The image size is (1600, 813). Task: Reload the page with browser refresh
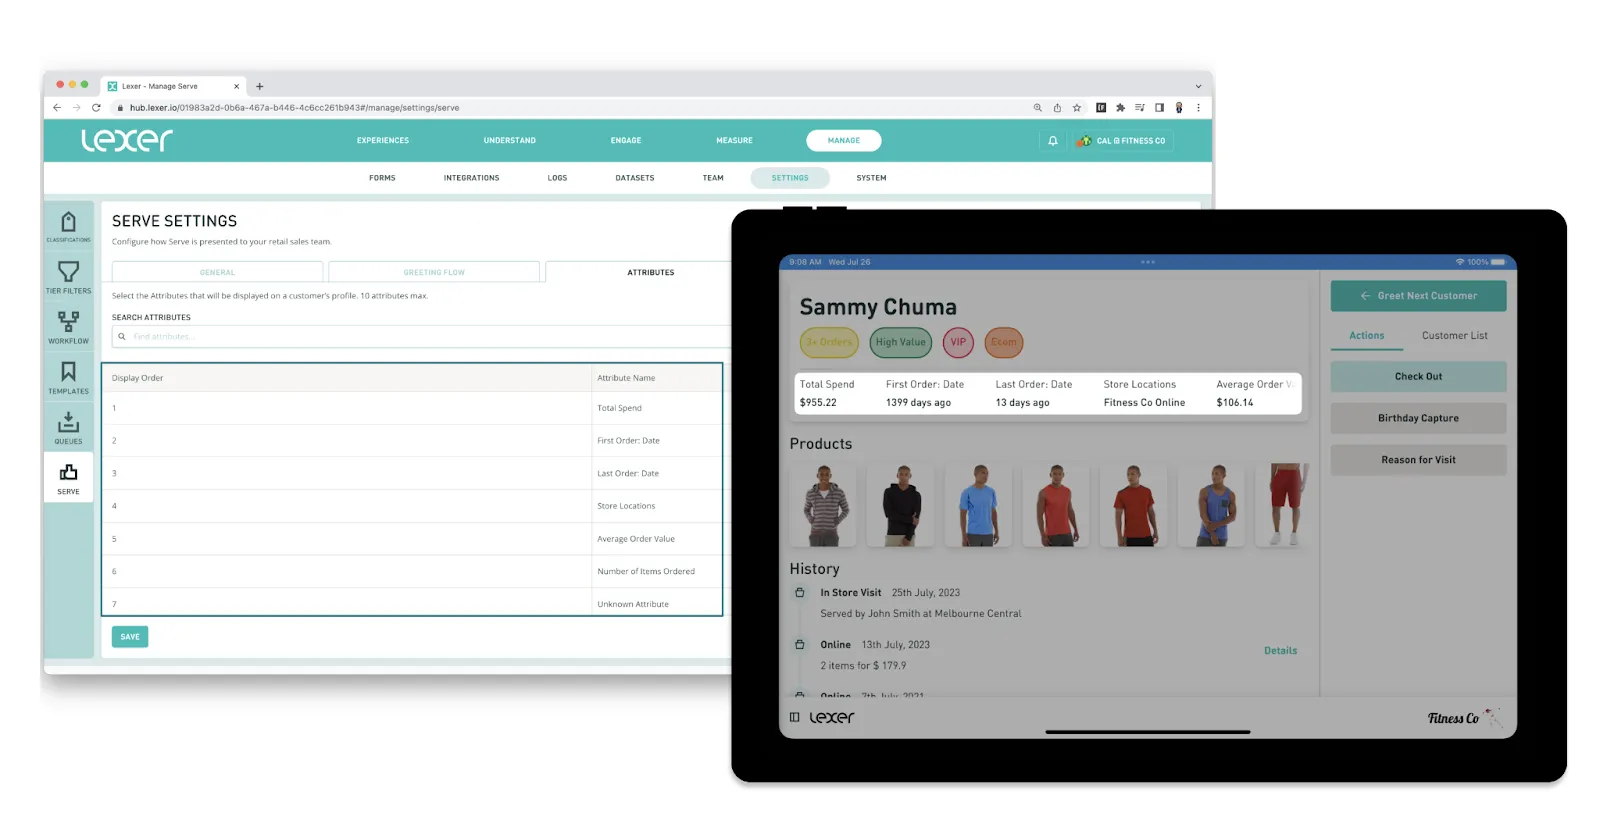[x=96, y=107]
